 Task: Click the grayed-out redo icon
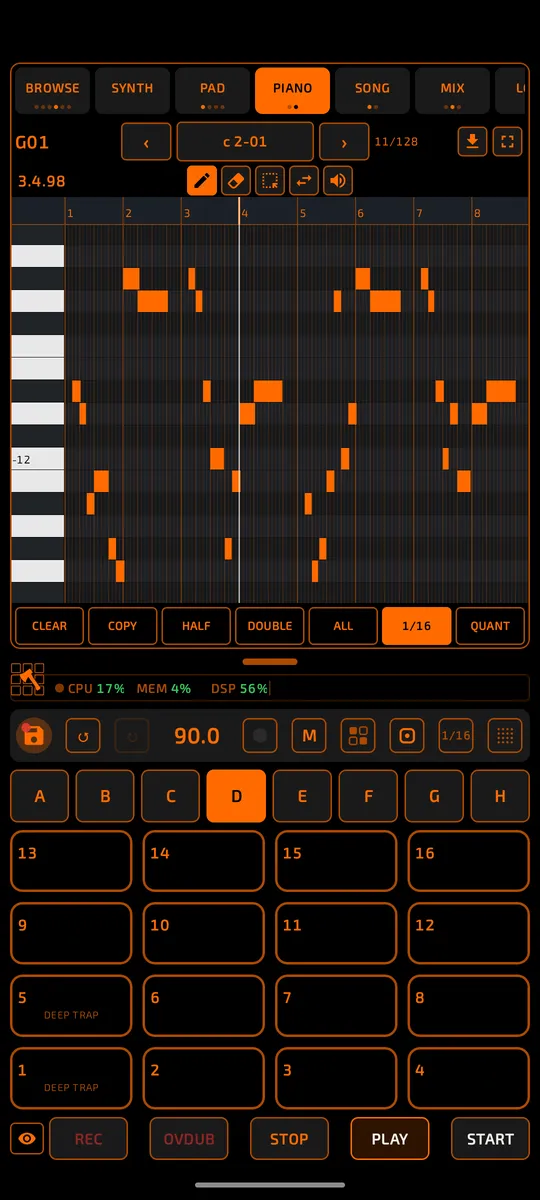click(132, 736)
